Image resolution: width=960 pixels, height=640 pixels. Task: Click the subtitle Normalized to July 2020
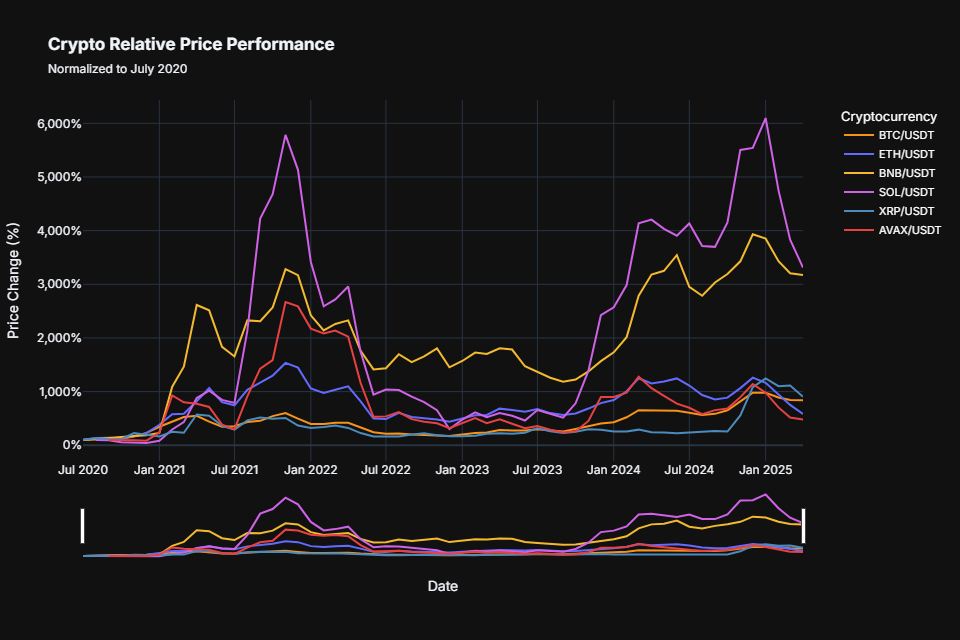pyautogui.click(x=120, y=69)
